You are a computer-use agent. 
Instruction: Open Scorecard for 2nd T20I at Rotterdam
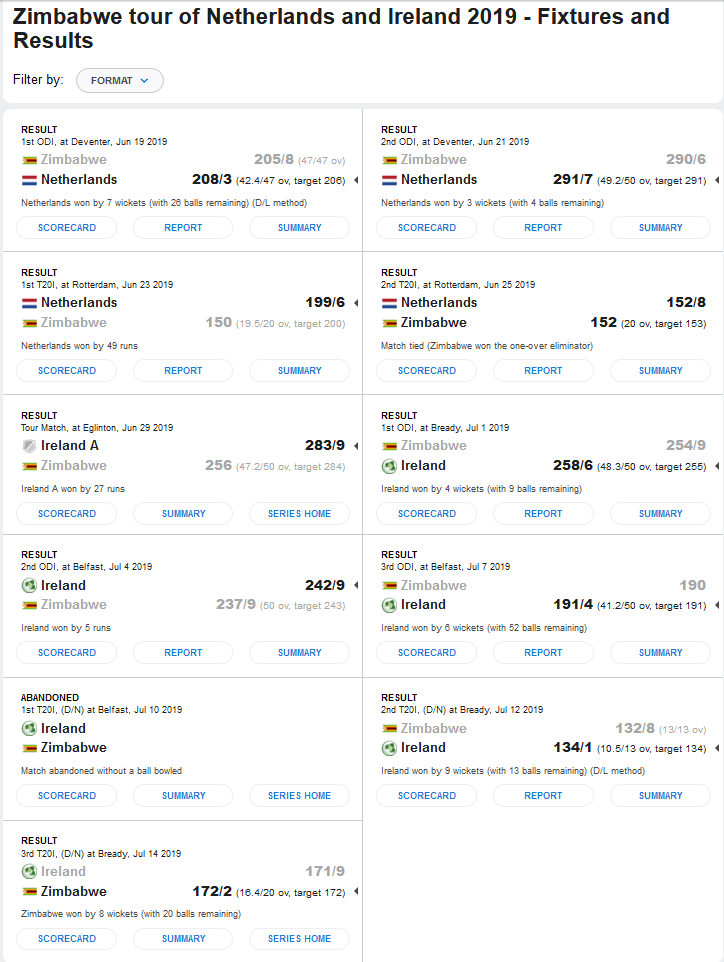(x=427, y=371)
